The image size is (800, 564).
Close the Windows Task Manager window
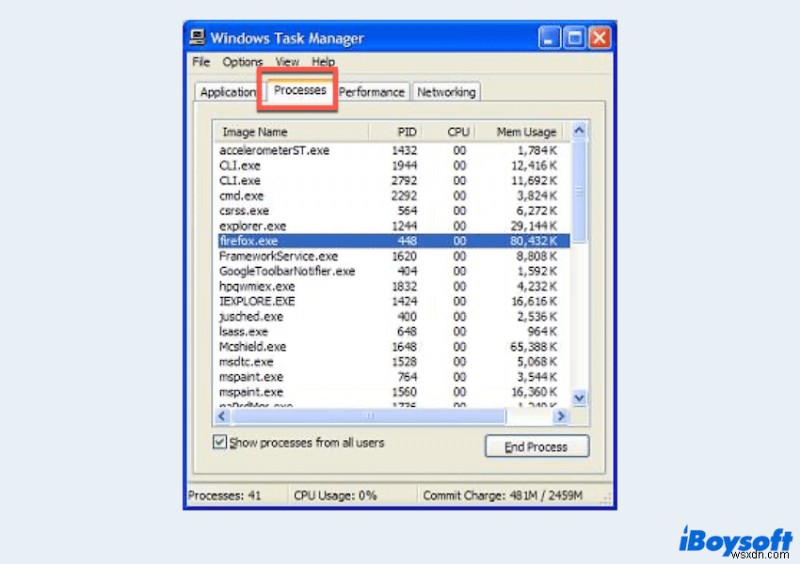[600, 38]
